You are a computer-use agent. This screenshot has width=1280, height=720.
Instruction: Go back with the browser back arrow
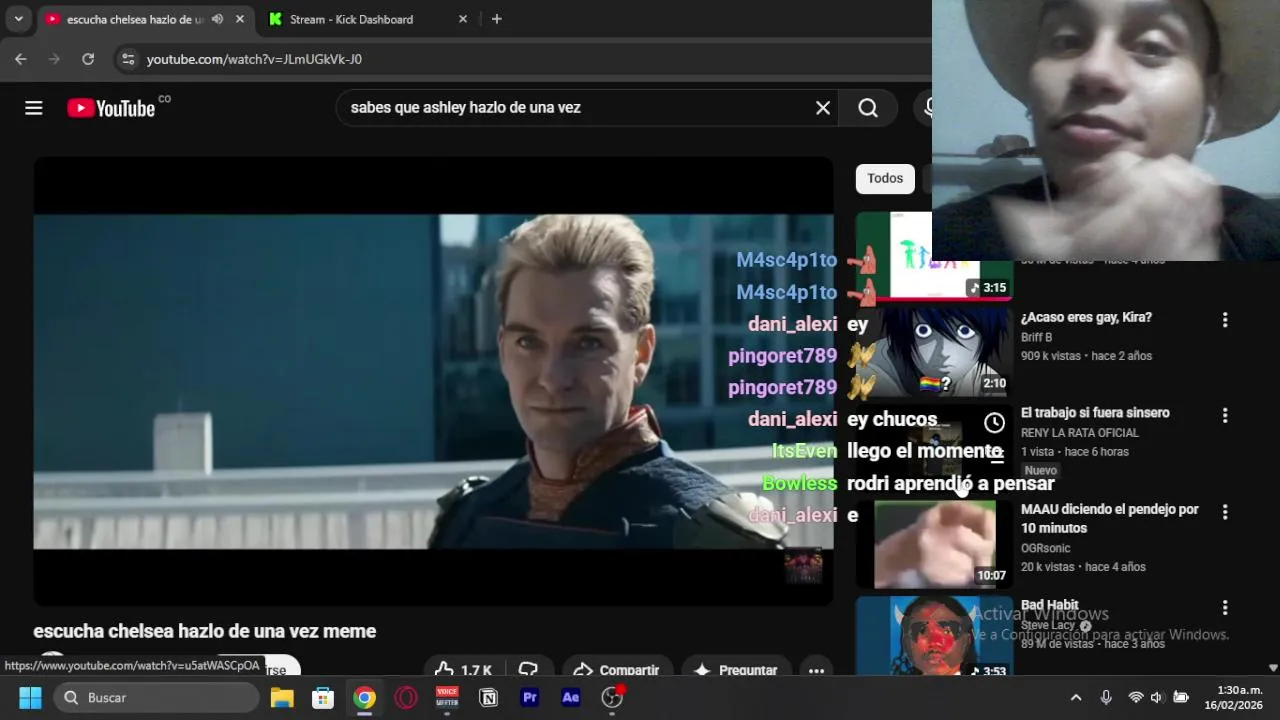[x=21, y=59]
